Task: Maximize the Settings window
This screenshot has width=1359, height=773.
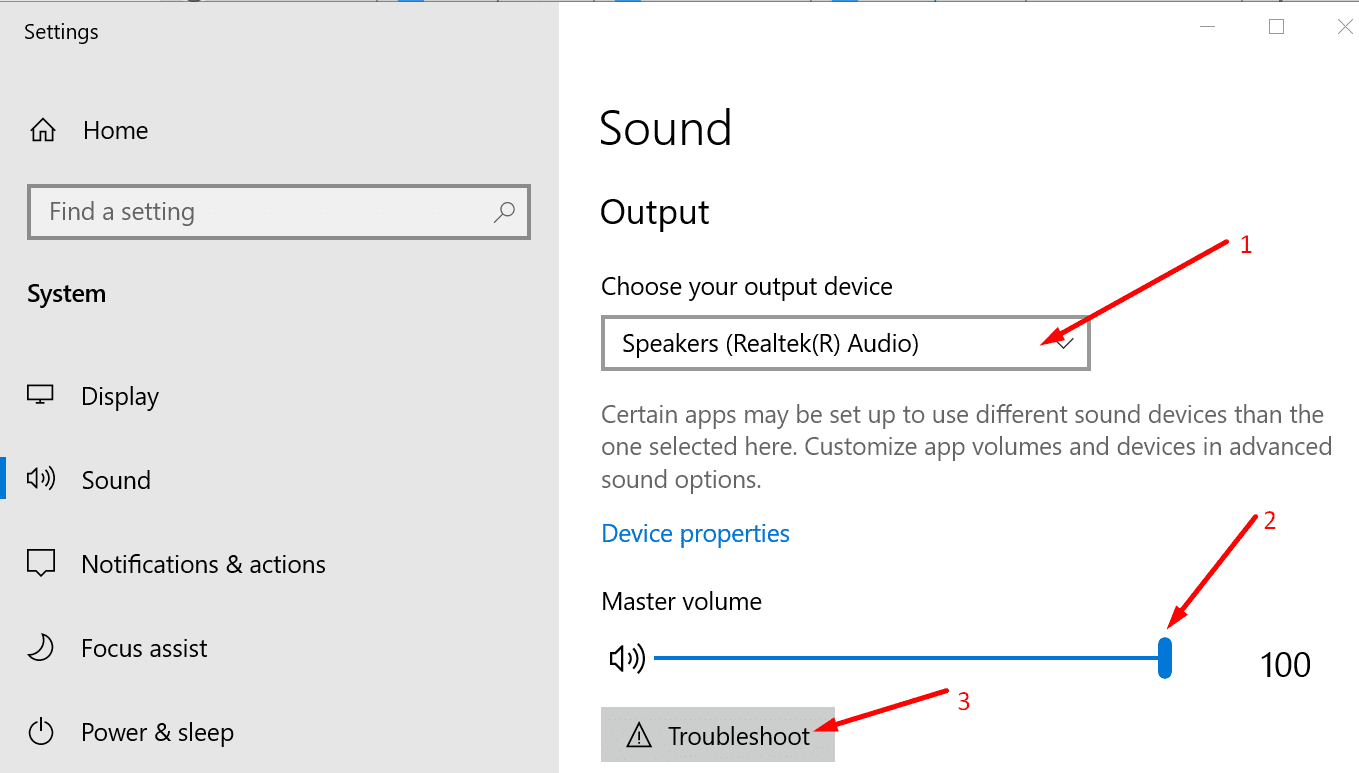Action: click(1276, 28)
